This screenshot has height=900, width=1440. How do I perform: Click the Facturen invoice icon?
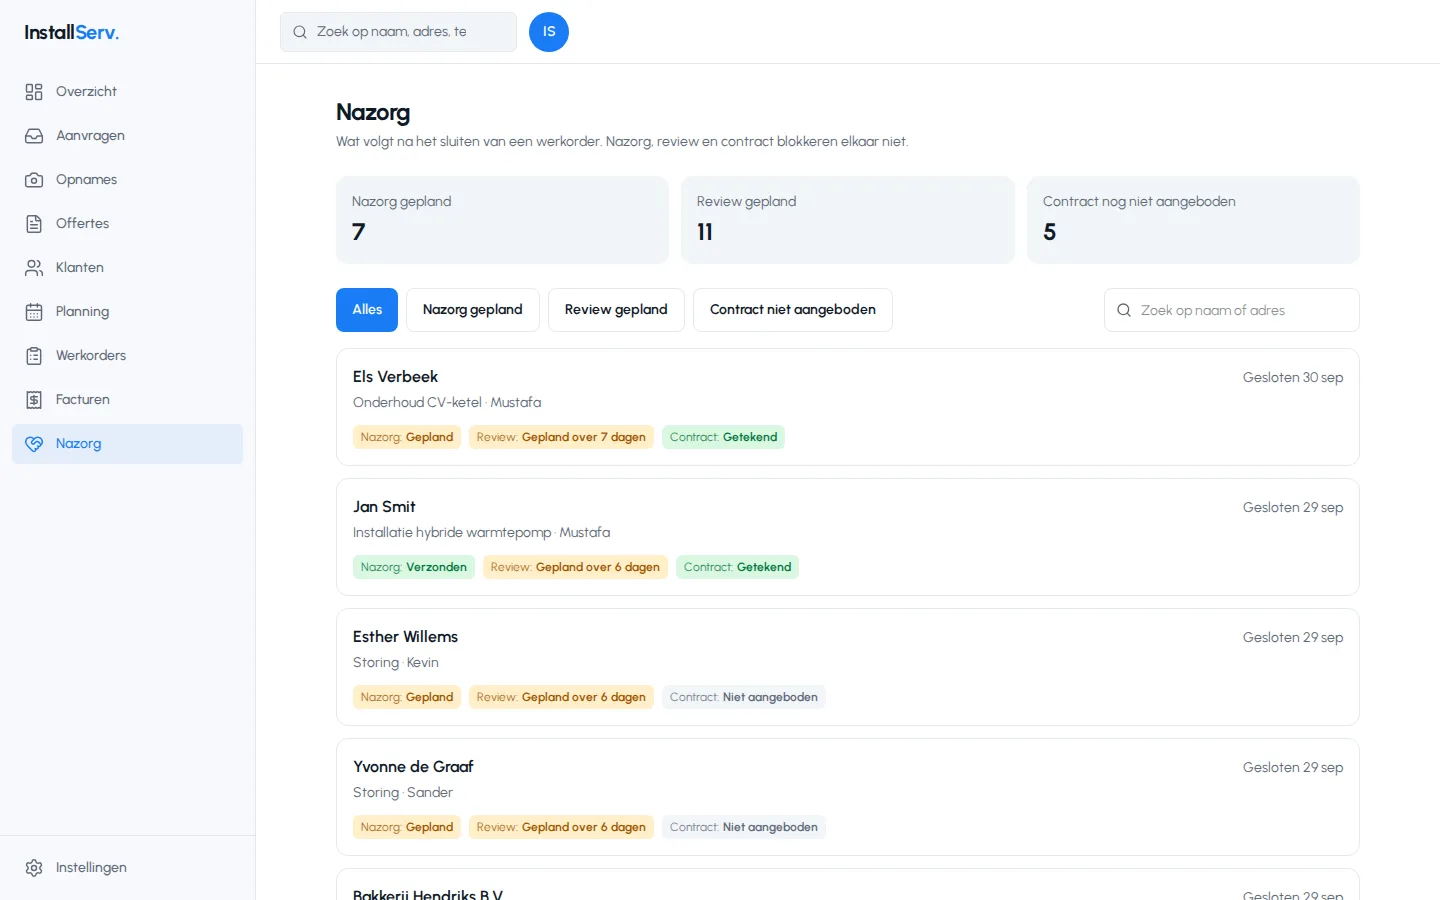34,400
